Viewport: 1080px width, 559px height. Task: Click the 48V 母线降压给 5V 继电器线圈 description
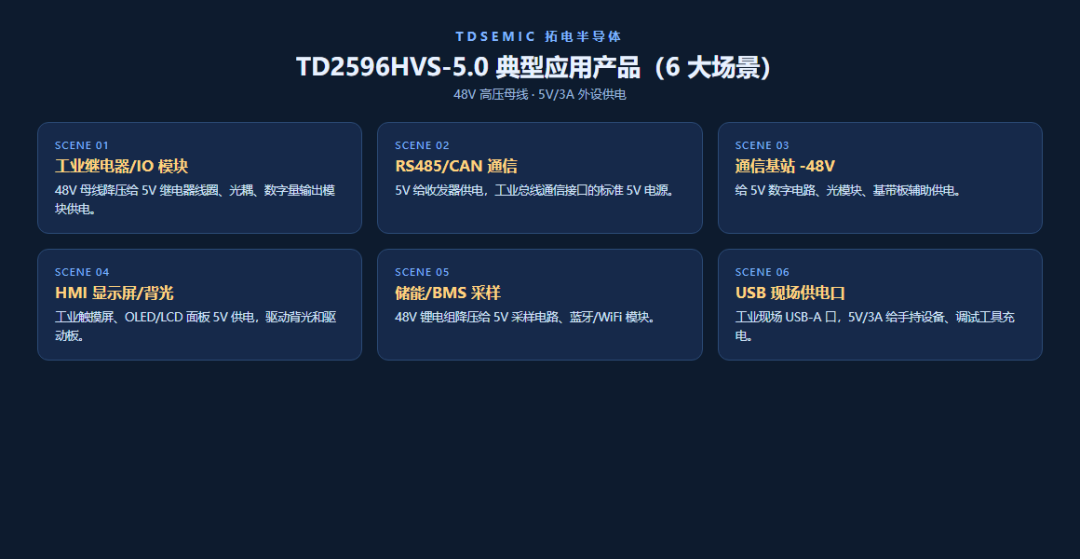(195, 199)
